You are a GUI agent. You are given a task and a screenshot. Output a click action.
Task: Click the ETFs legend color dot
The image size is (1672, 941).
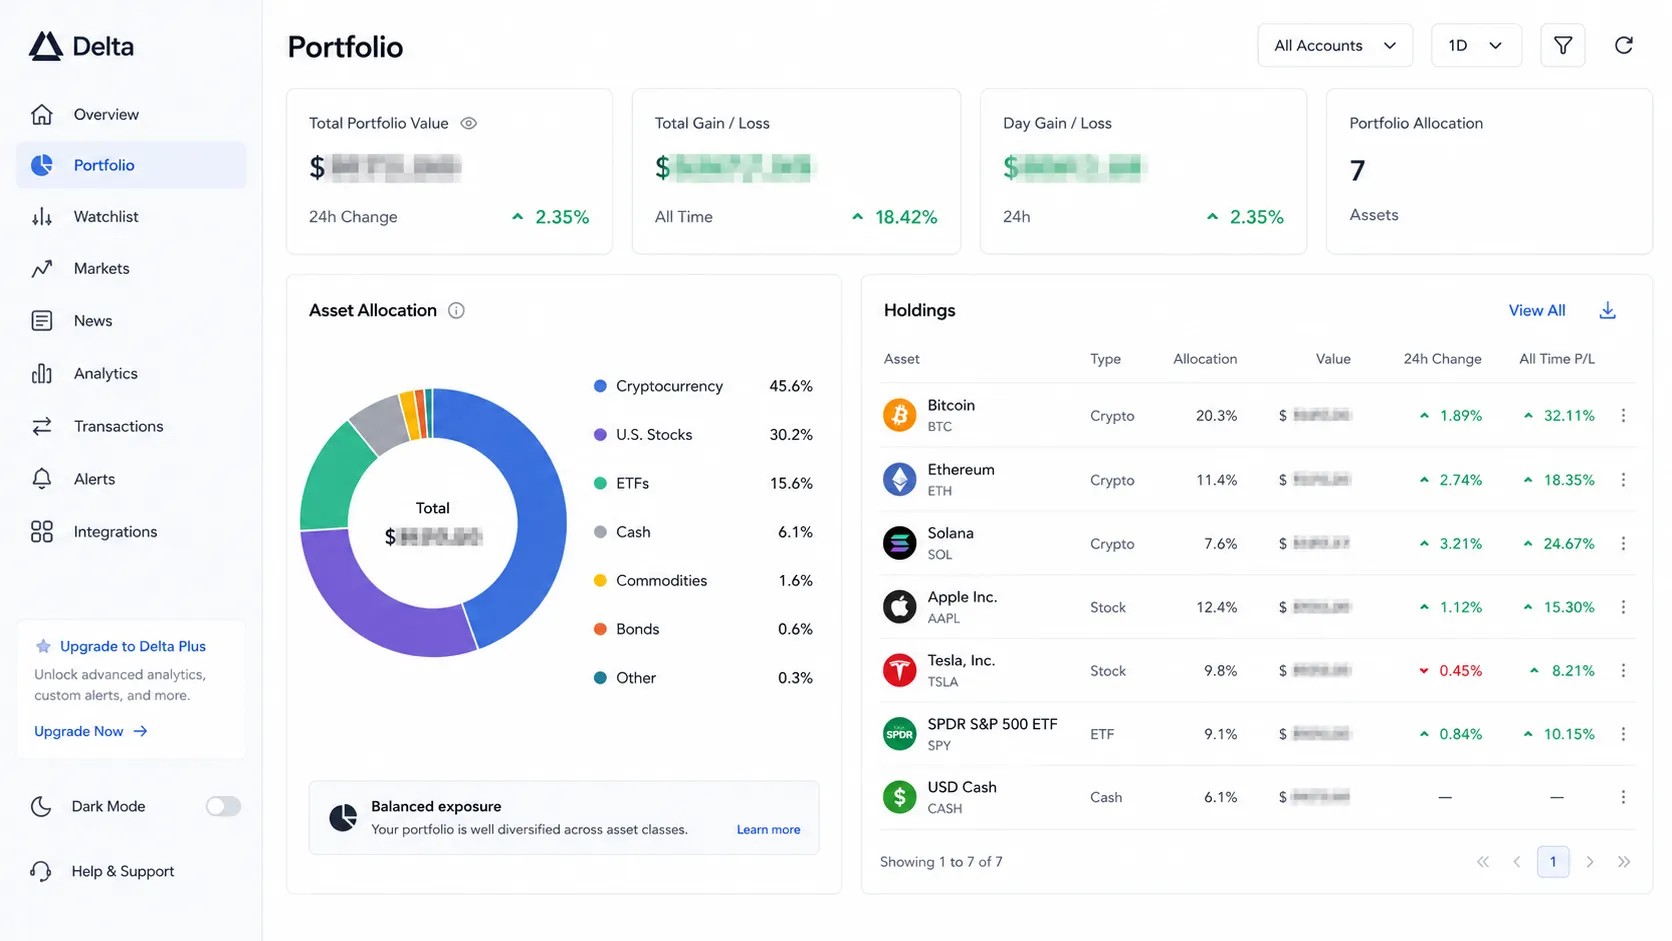[600, 483]
